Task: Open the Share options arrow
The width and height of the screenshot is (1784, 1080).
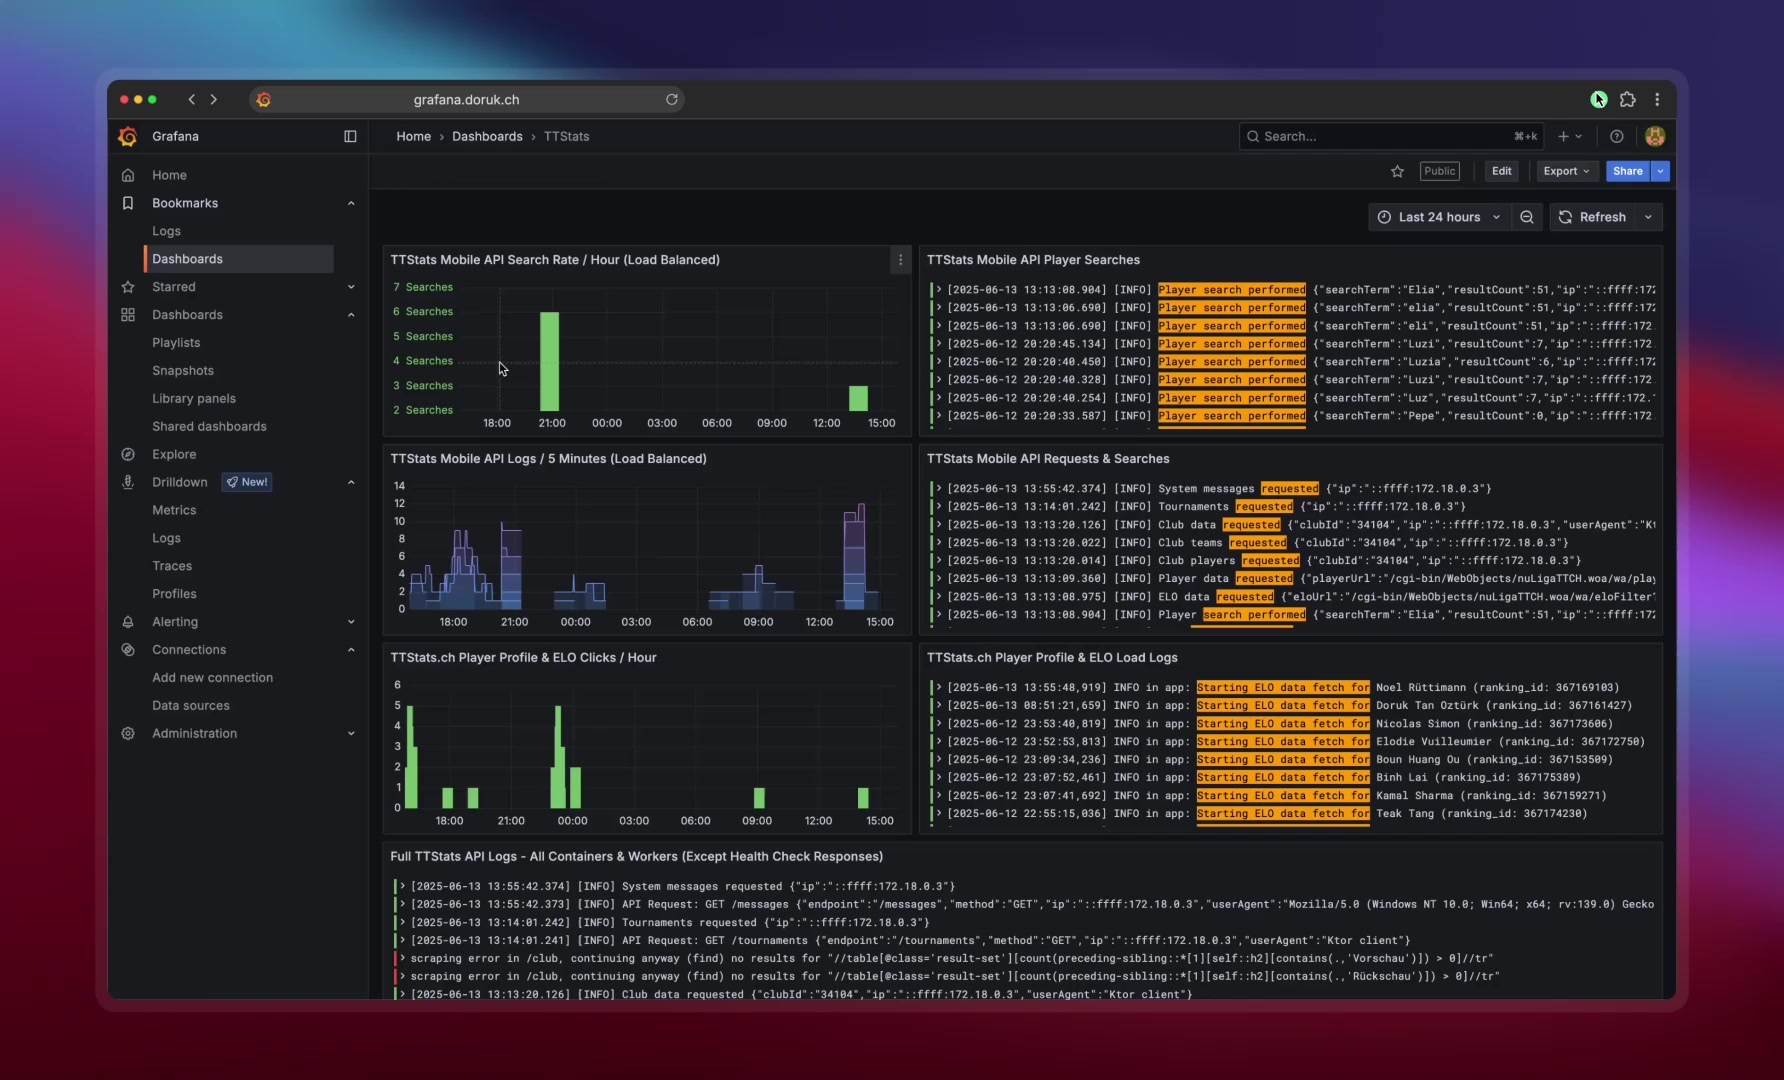Action: (x=1660, y=172)
